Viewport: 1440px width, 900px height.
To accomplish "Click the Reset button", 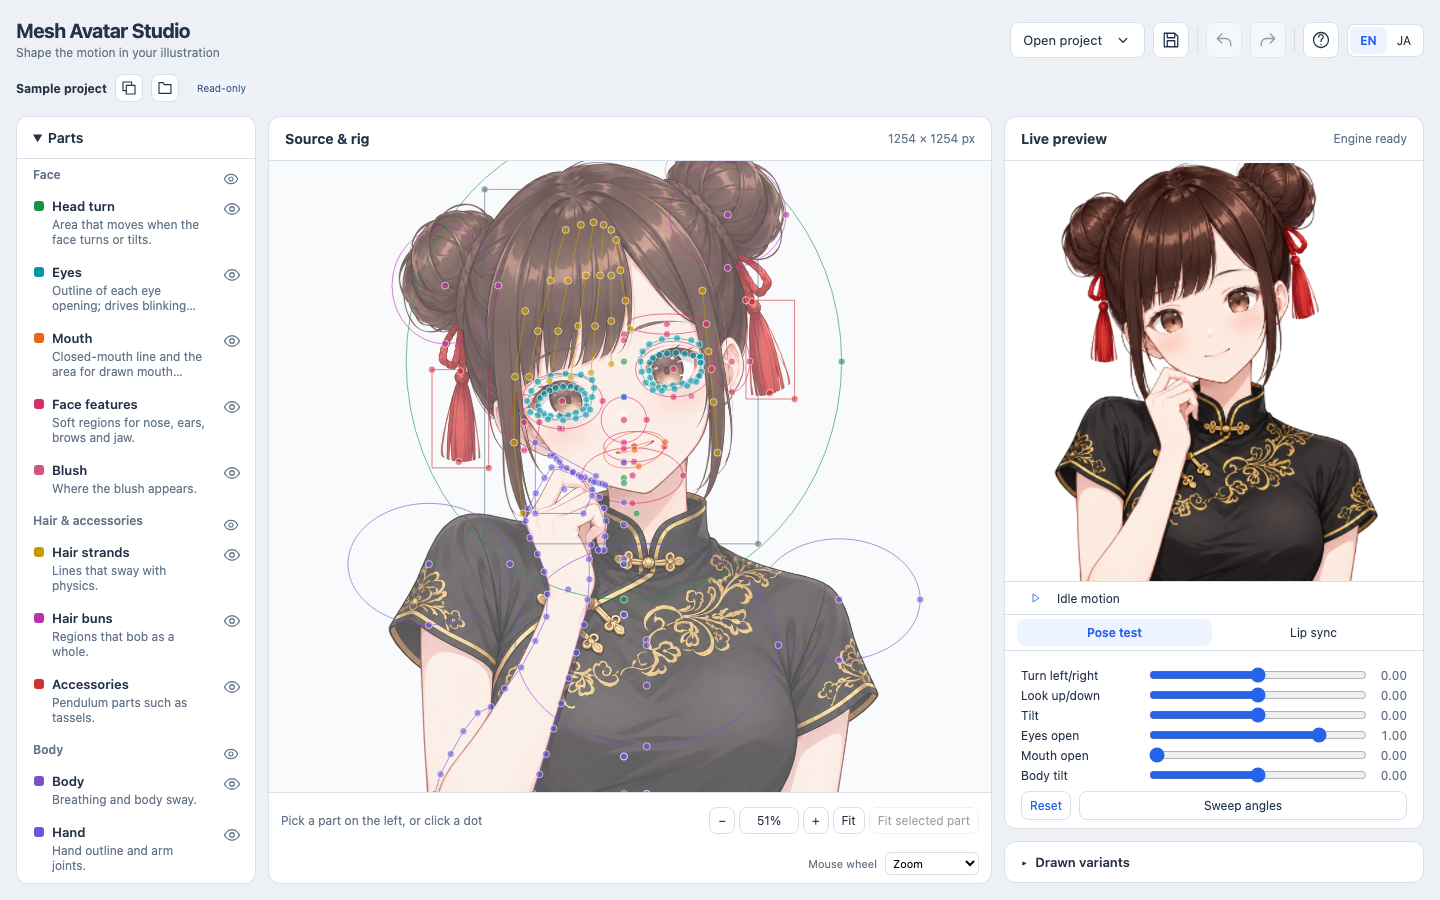I will tap(1046, 806).
